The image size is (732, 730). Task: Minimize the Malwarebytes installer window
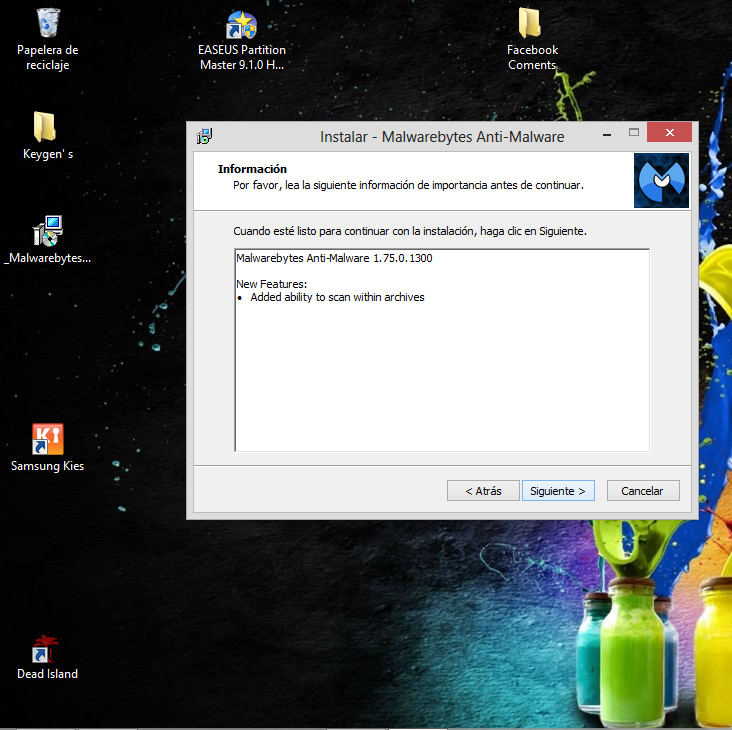click(x=607, y=134)
